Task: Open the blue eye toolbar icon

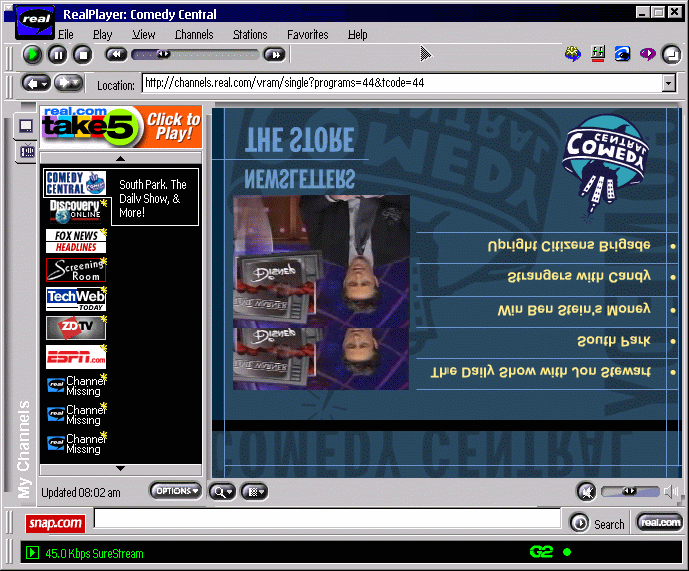Action: (x=622, y=54)
